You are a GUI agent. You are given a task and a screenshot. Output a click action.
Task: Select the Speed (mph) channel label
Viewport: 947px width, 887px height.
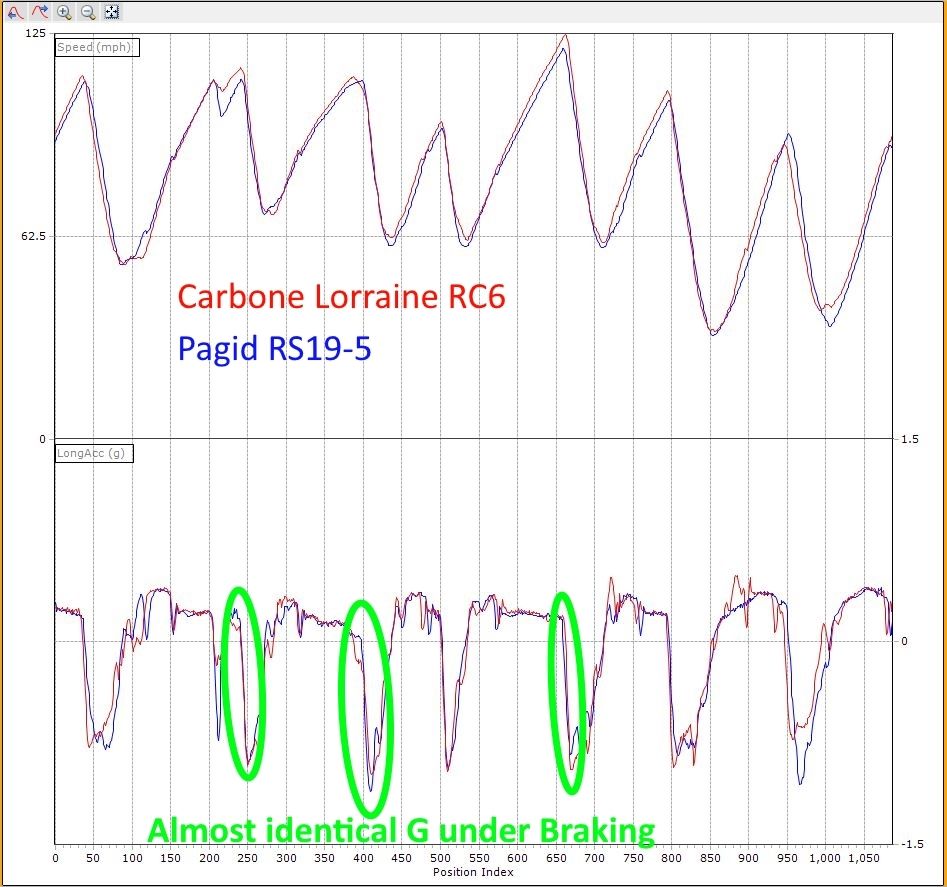pyautogui.click(x=96, y=47)
